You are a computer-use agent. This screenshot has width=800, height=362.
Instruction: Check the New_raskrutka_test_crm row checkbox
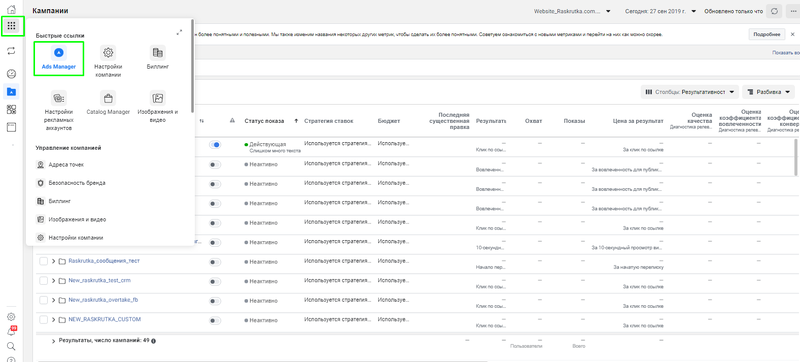43,281
